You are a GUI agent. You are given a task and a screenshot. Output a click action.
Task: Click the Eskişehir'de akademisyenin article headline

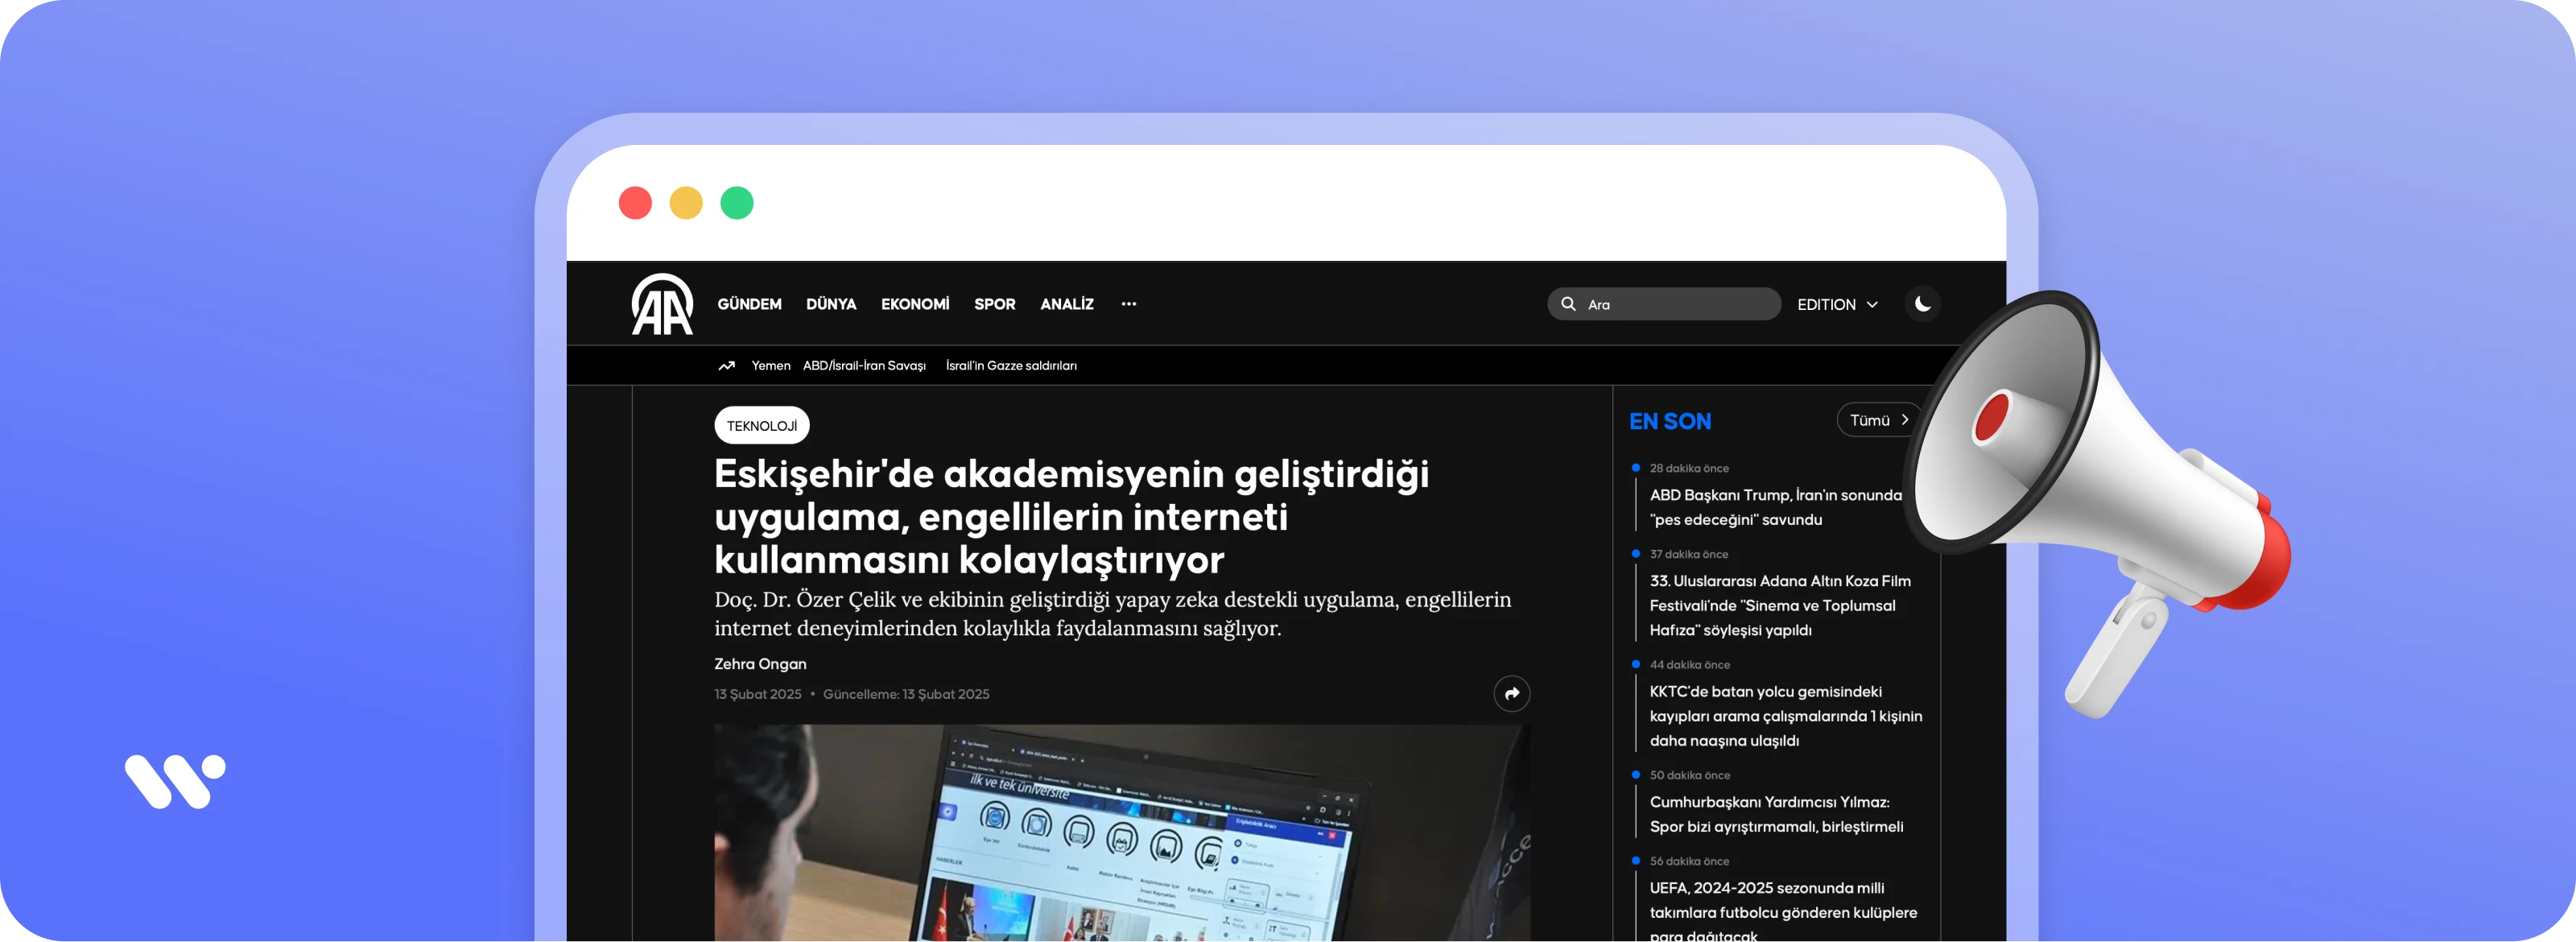pos(1071,516)
